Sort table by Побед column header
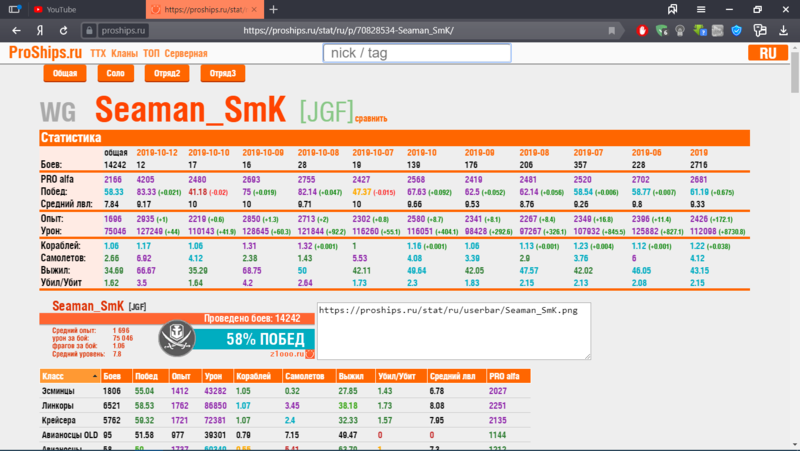The height and width of the screenshot is (451, 800). tap(151, 376)
